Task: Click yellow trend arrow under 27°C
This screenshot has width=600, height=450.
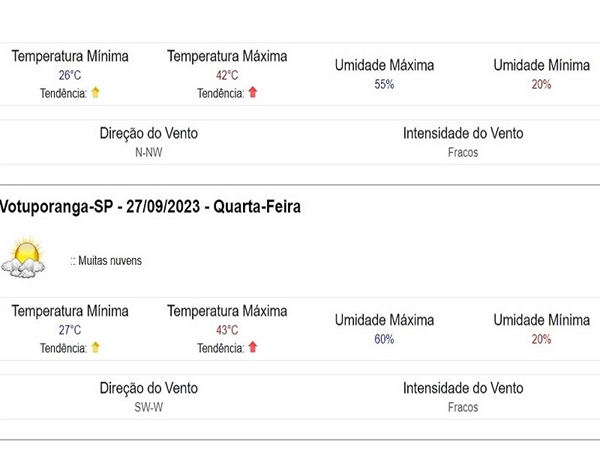Action: 96,347
